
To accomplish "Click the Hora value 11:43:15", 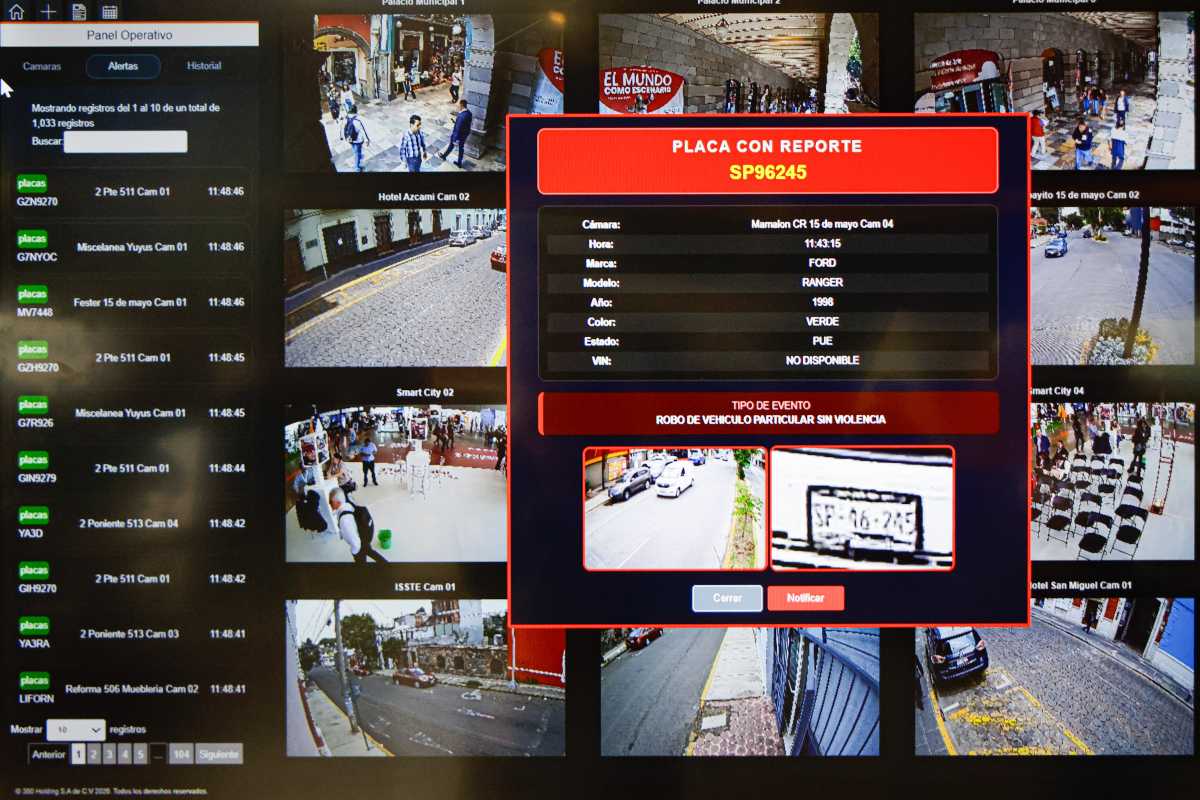I will point(822,243).
